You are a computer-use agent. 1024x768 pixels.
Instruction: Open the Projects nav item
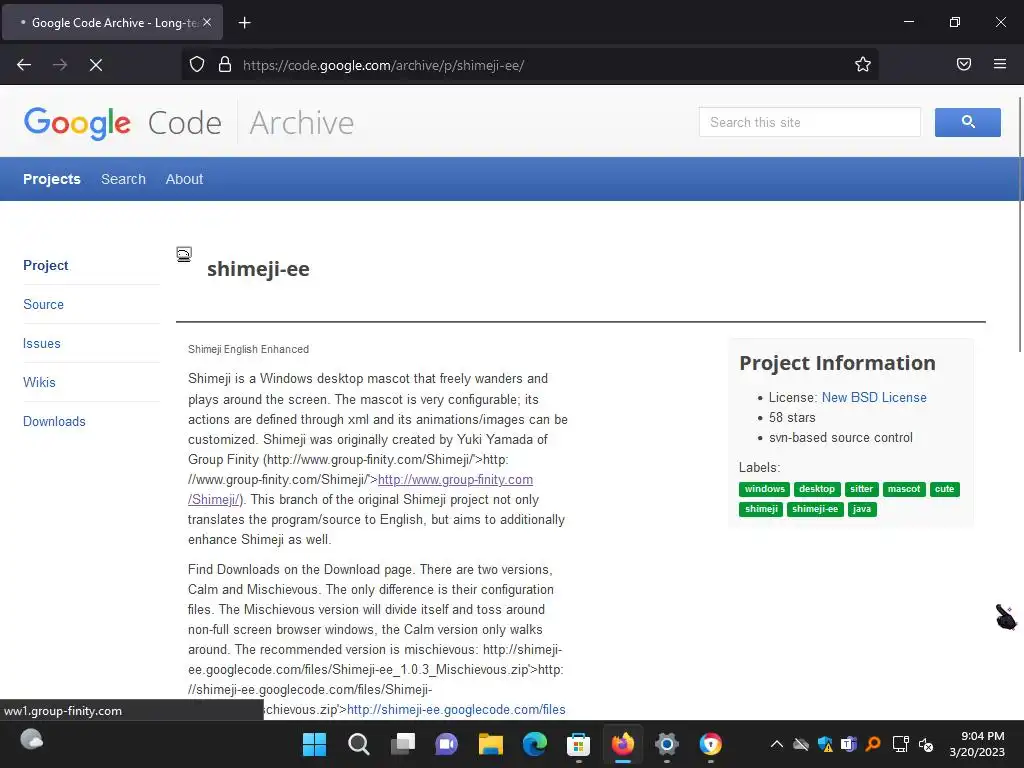tap(52, 179)
